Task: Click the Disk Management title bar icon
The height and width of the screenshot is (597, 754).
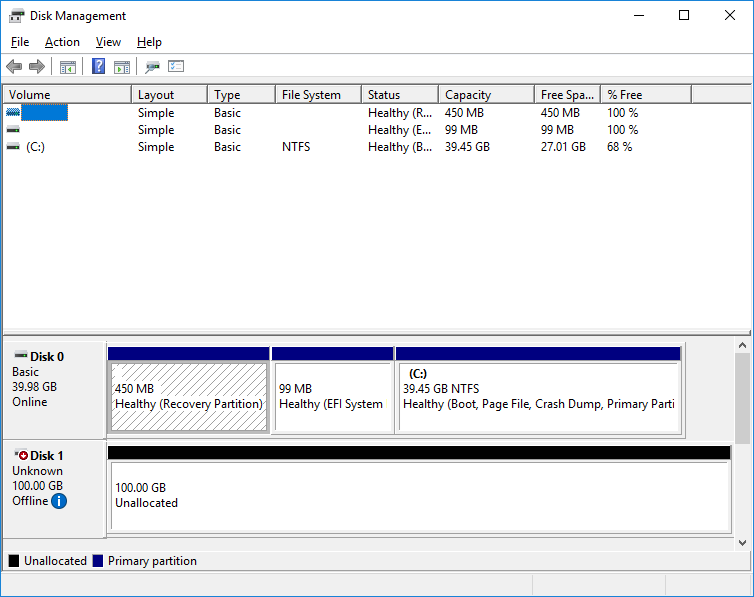Action: (16, 16)
